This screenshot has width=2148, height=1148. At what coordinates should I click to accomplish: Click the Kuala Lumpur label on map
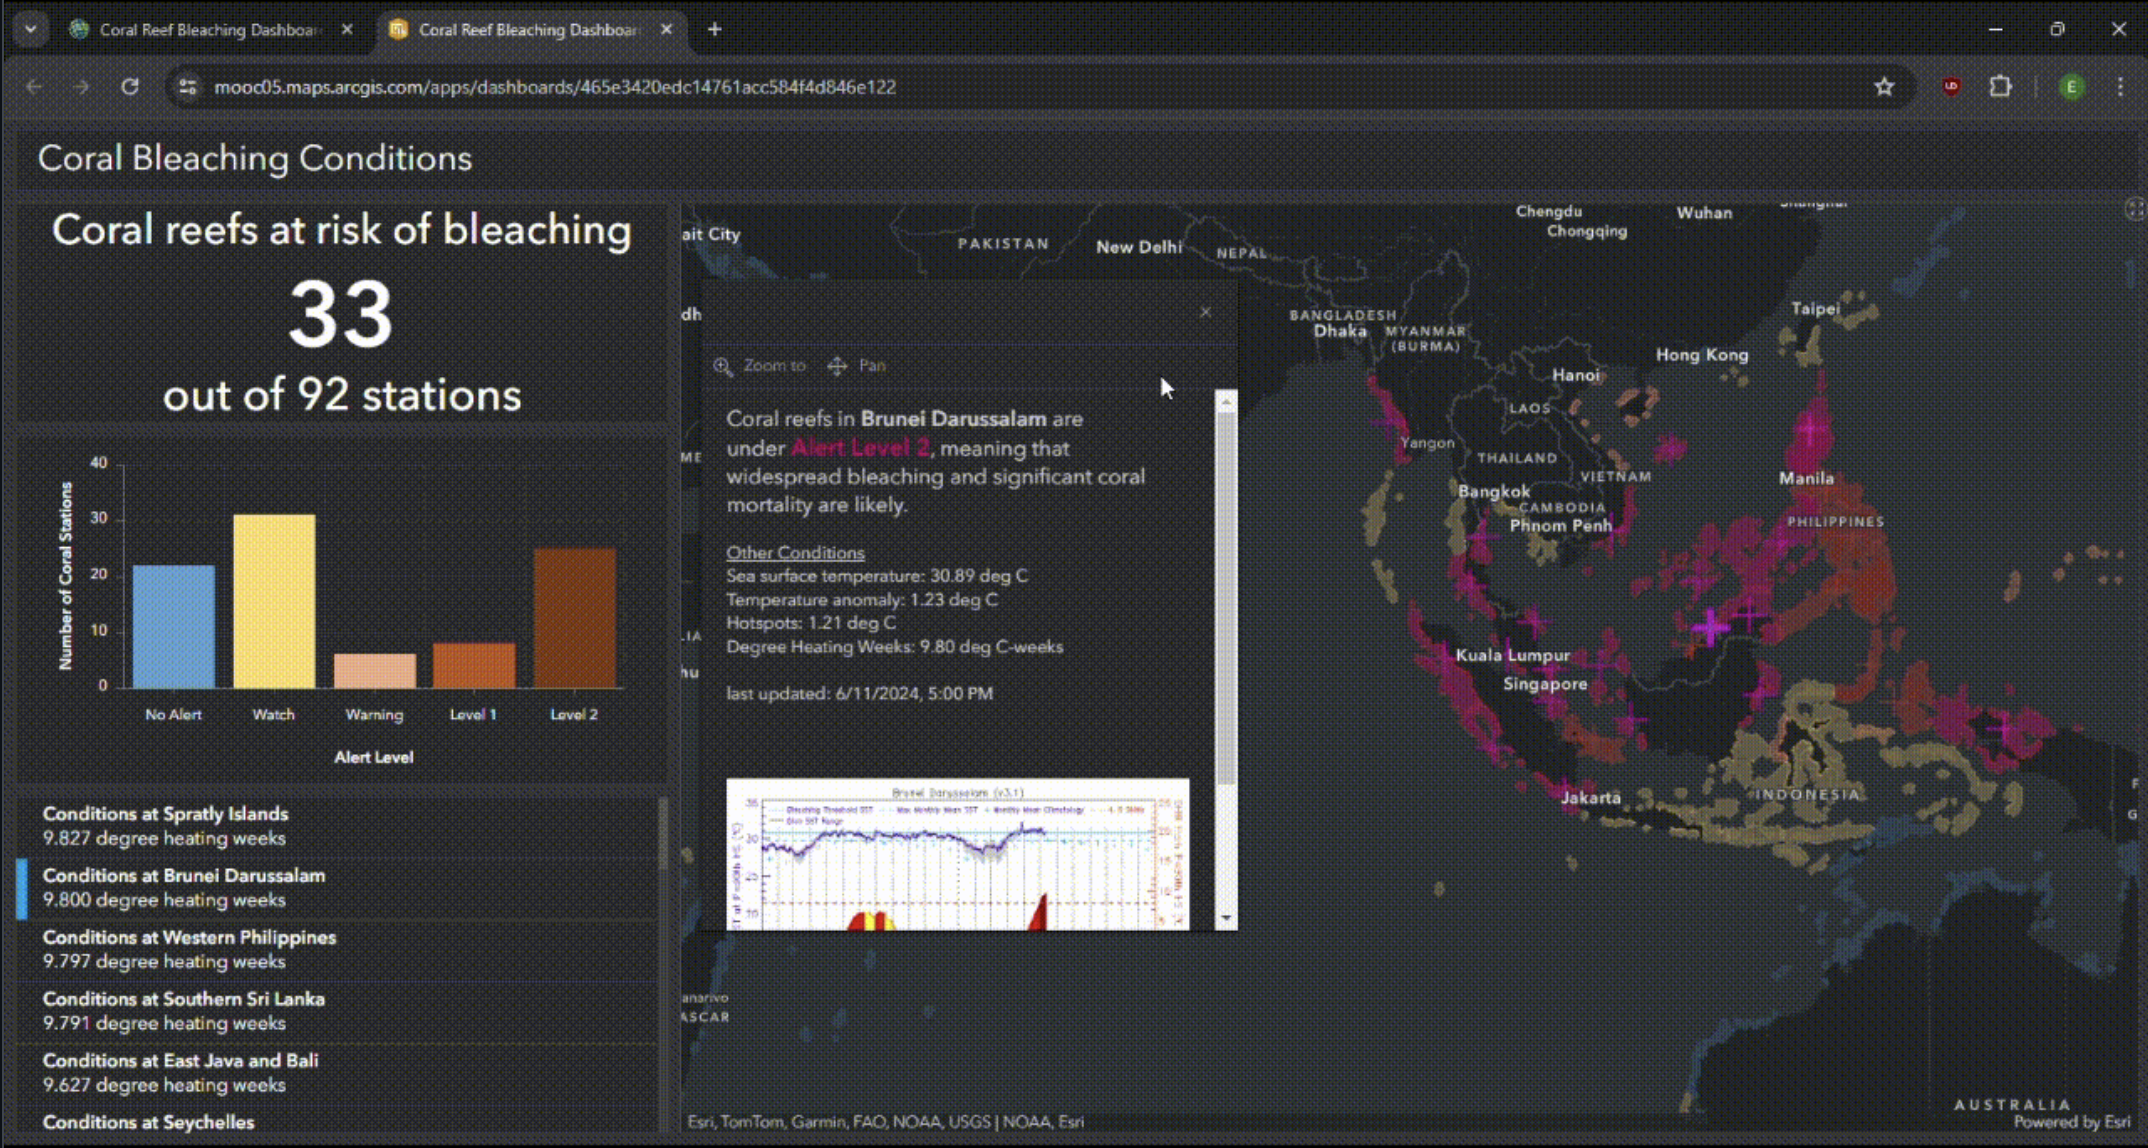(1513, 655)
